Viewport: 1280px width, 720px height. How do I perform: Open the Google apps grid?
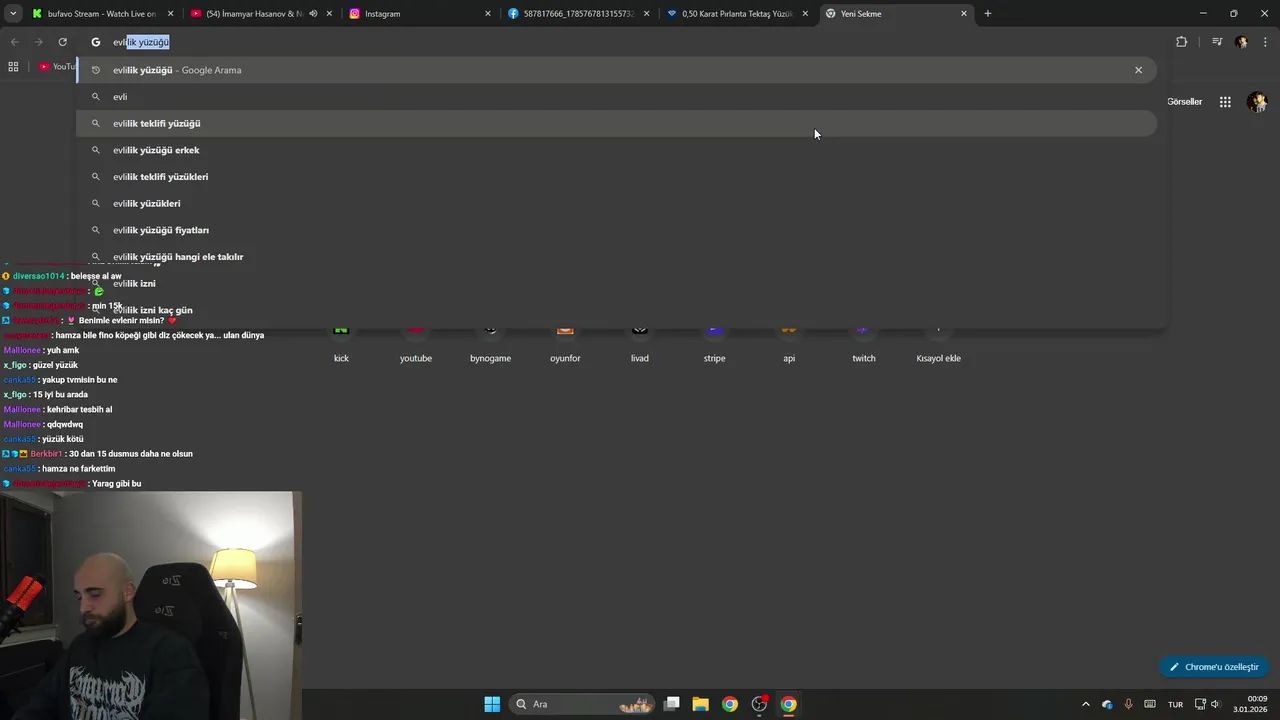[x=1225, y=102]
